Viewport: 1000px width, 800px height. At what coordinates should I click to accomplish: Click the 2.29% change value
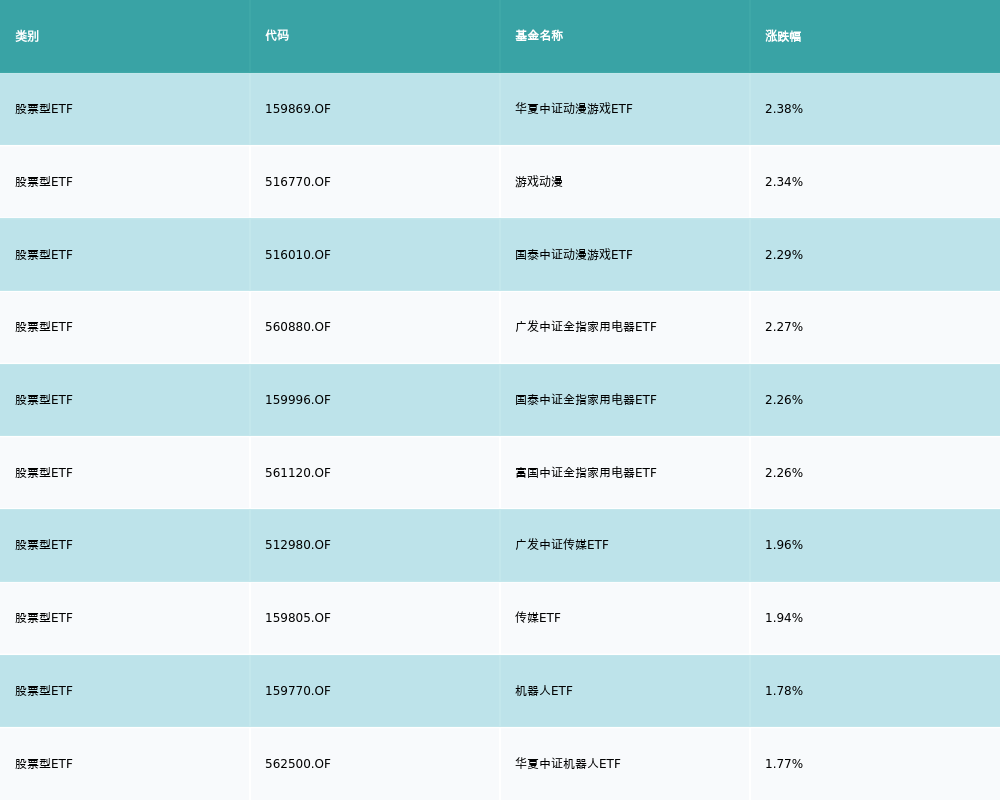tap(784, 255)
